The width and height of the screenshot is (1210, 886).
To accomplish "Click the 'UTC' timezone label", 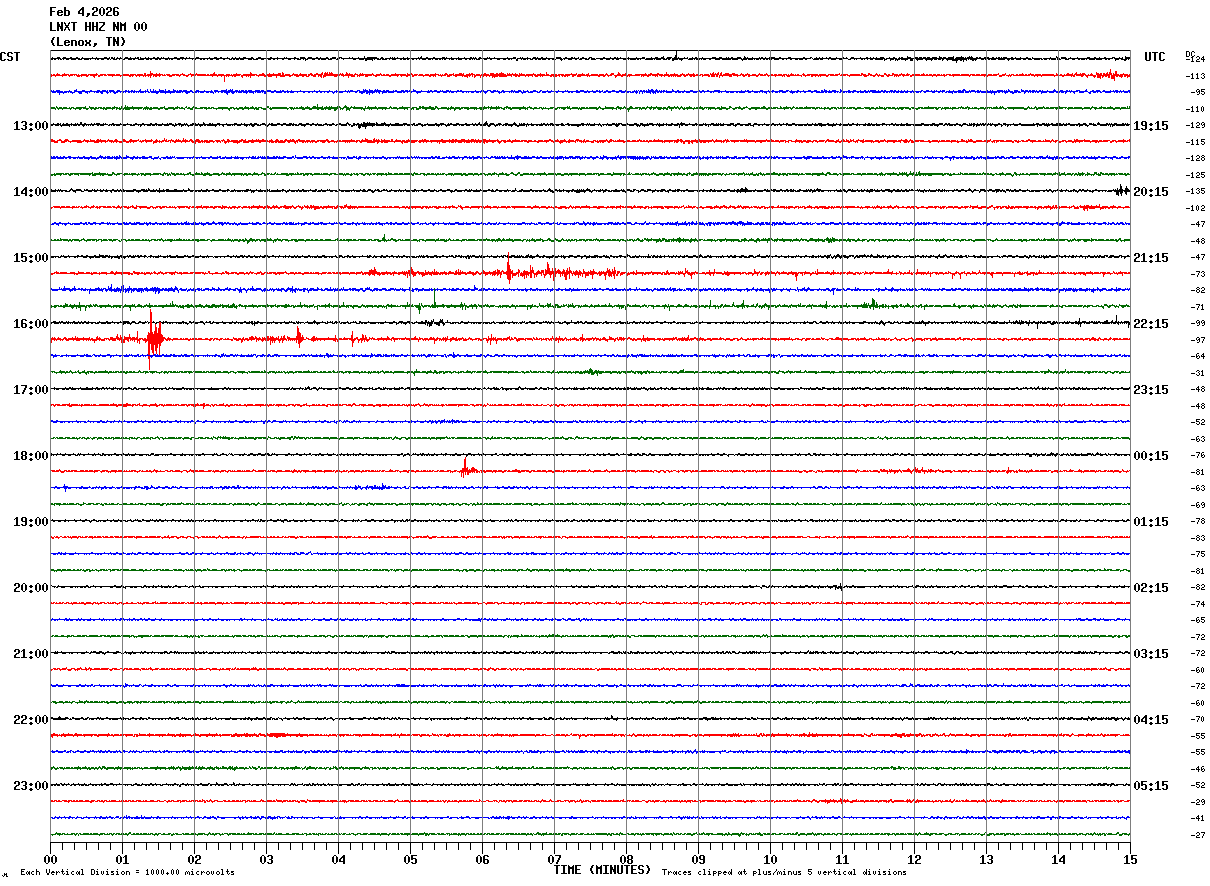I will click(1155, 57).
